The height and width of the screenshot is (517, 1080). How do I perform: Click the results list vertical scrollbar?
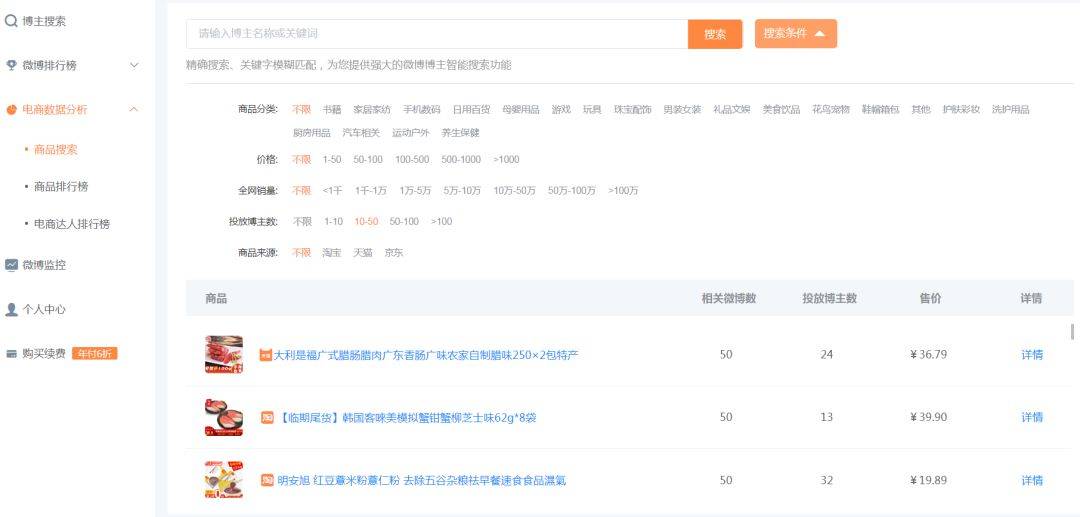(1072, 332)
